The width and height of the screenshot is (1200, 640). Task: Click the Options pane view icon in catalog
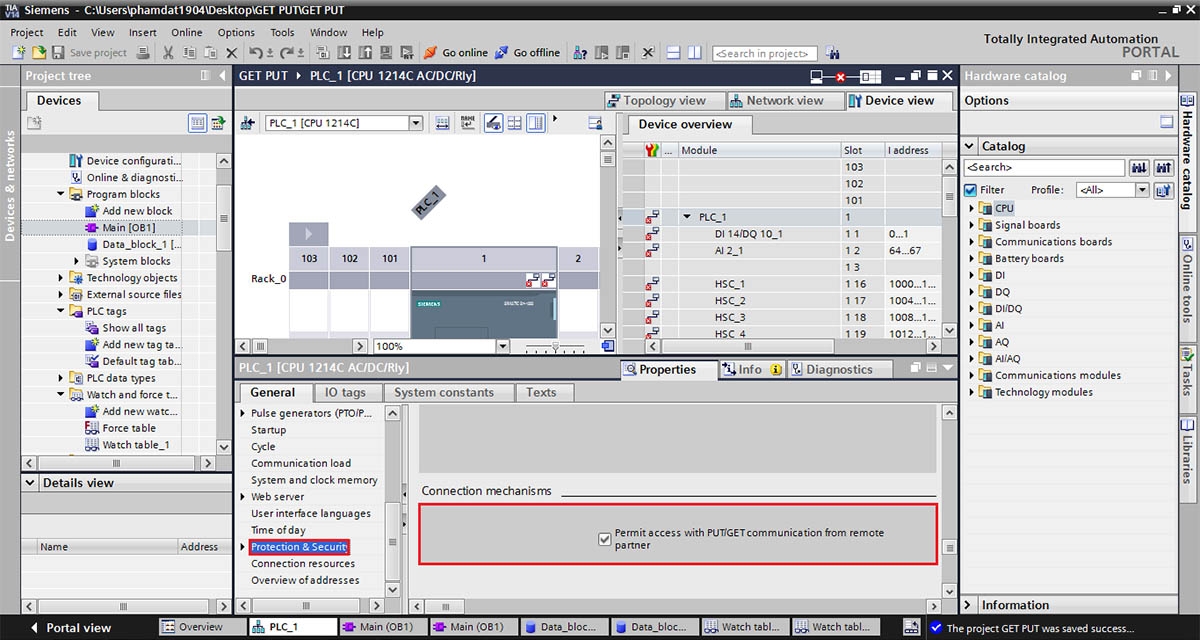tap(1166, 121)
